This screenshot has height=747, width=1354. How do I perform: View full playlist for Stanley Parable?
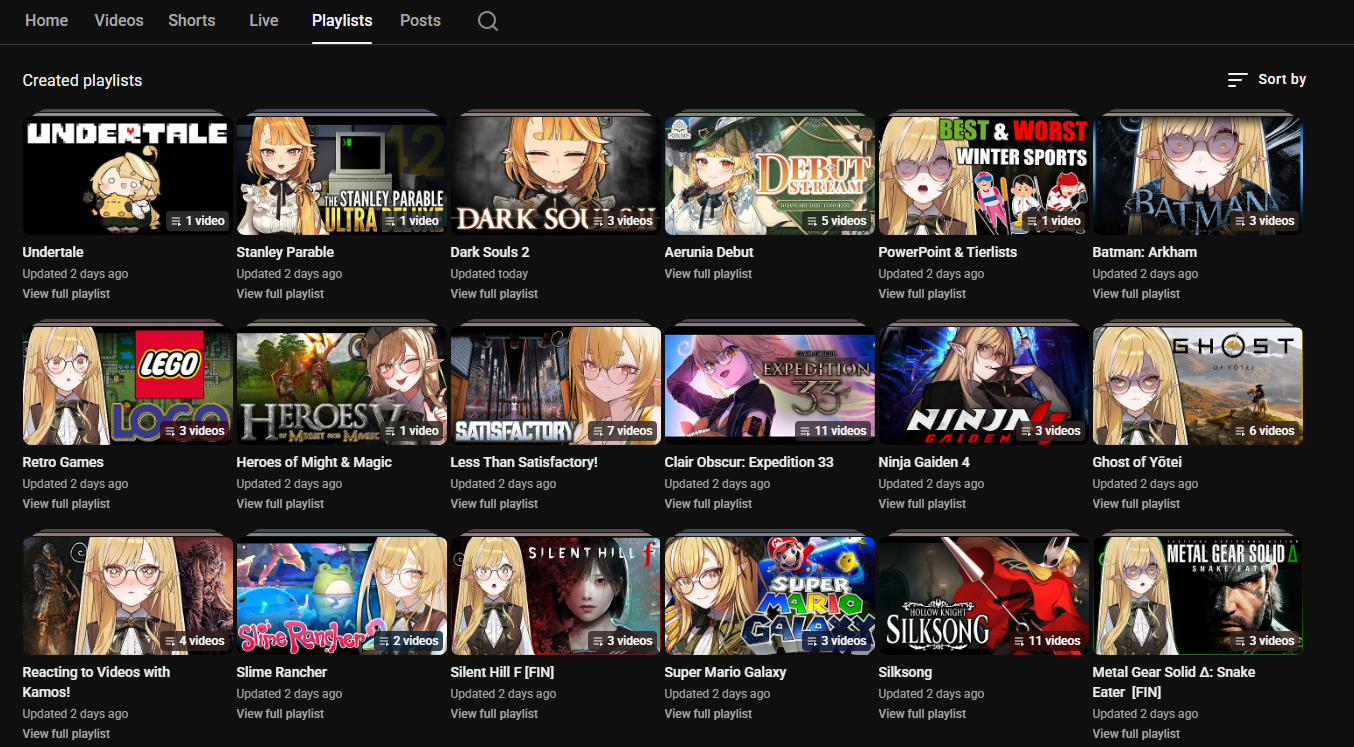280,294
